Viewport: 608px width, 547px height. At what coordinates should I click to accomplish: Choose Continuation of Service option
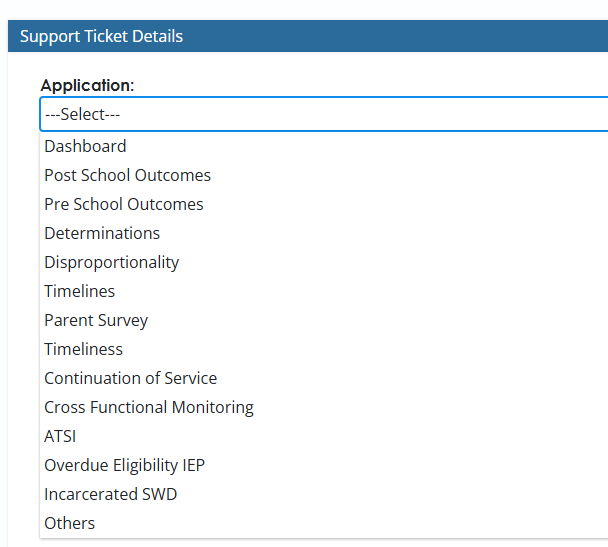[x=130, y=378]
